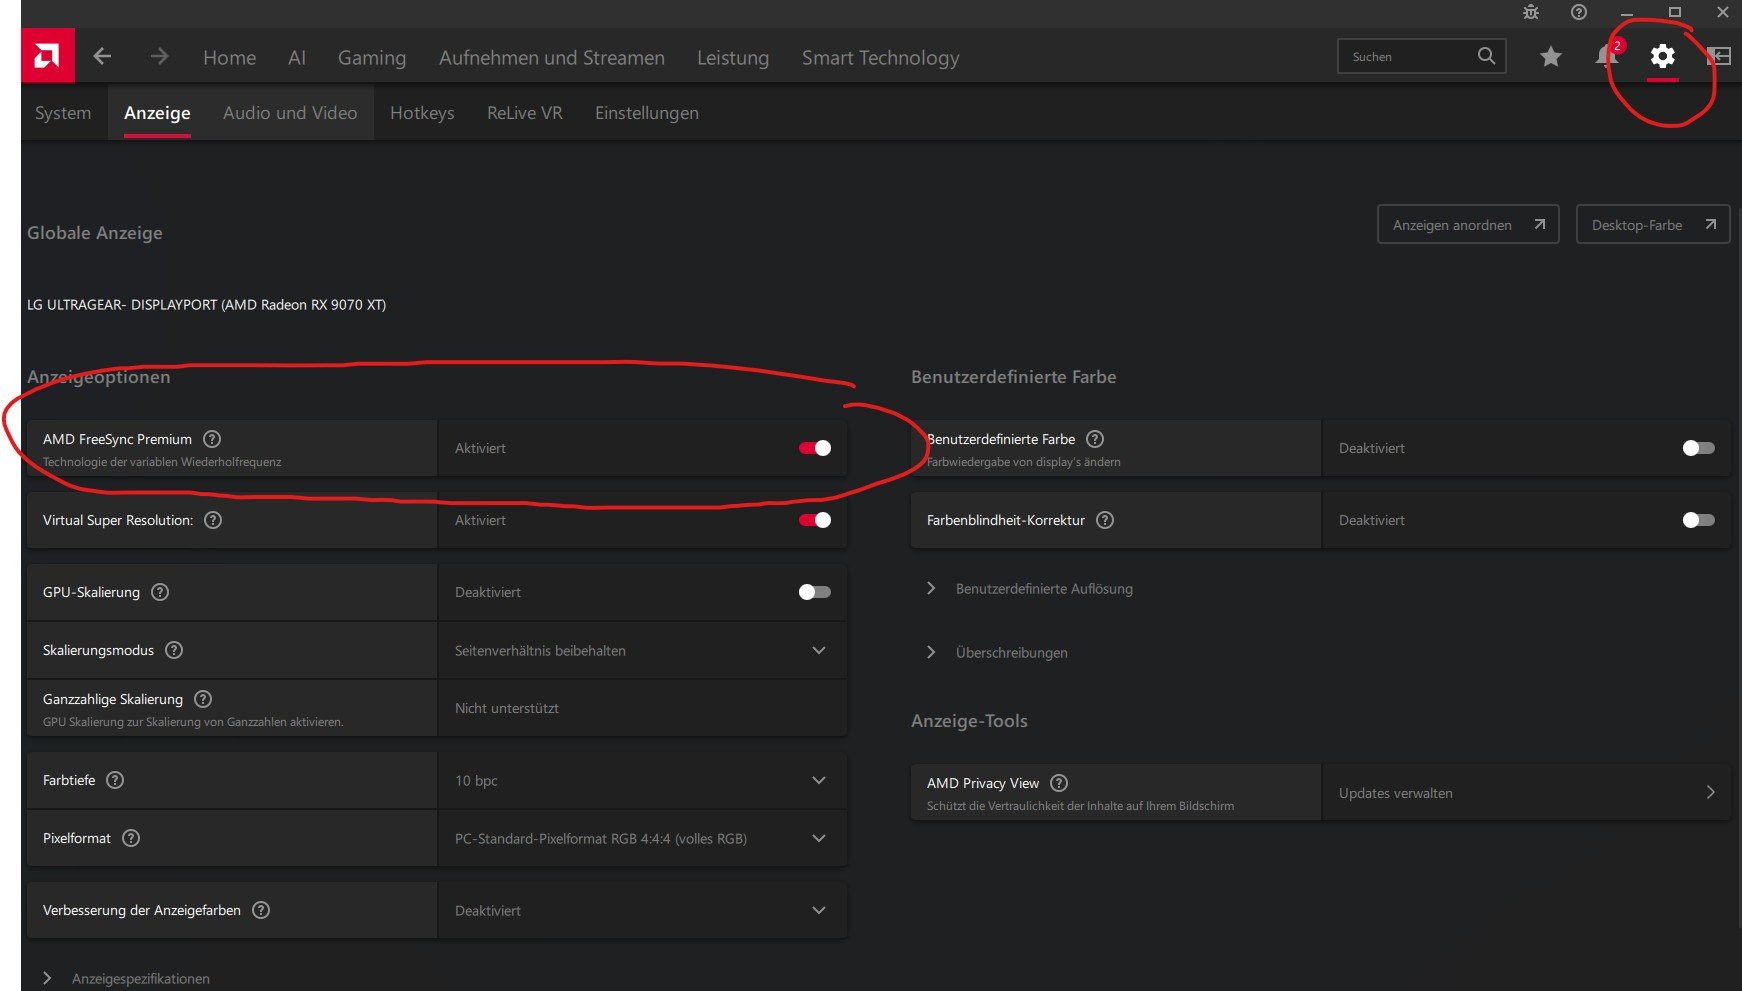Go forward with the right arrow
Screen dimensions: 1742x991
click(x=159, y=56)
